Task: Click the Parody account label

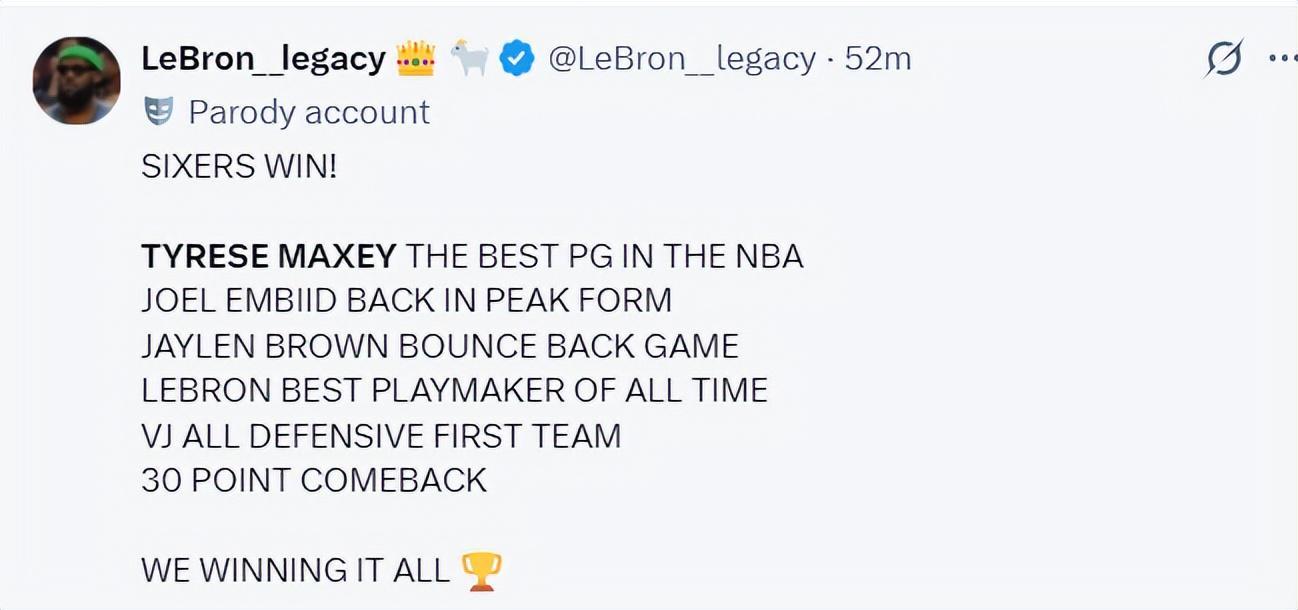Action: [x=309, y=112]
